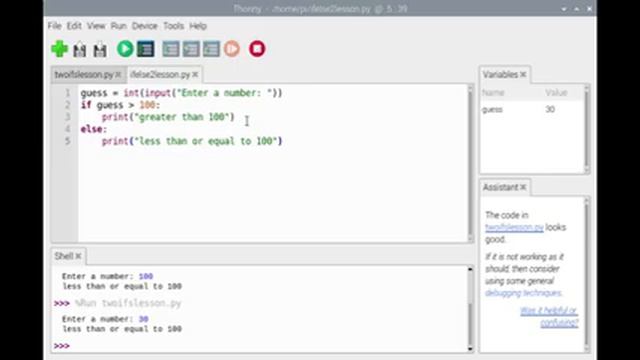
Task: Open the Run menu
Action: click(x=118, y=26)
